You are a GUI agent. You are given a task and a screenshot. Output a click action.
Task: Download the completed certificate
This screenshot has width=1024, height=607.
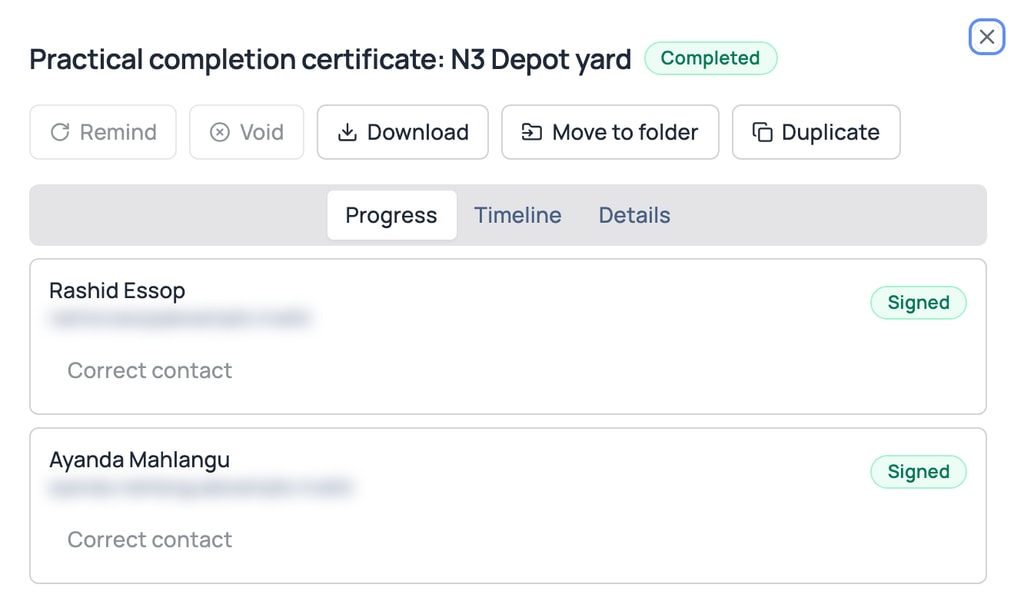[402, 132]
